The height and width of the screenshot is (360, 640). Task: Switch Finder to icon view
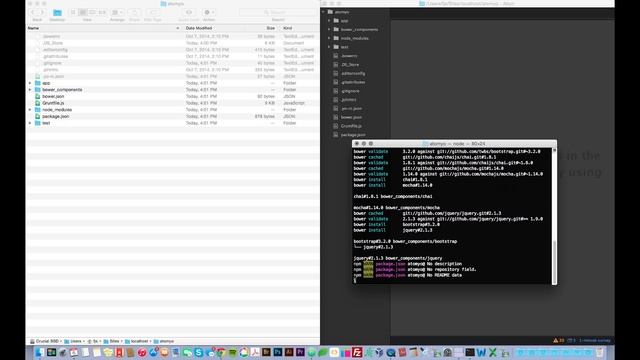73,13
